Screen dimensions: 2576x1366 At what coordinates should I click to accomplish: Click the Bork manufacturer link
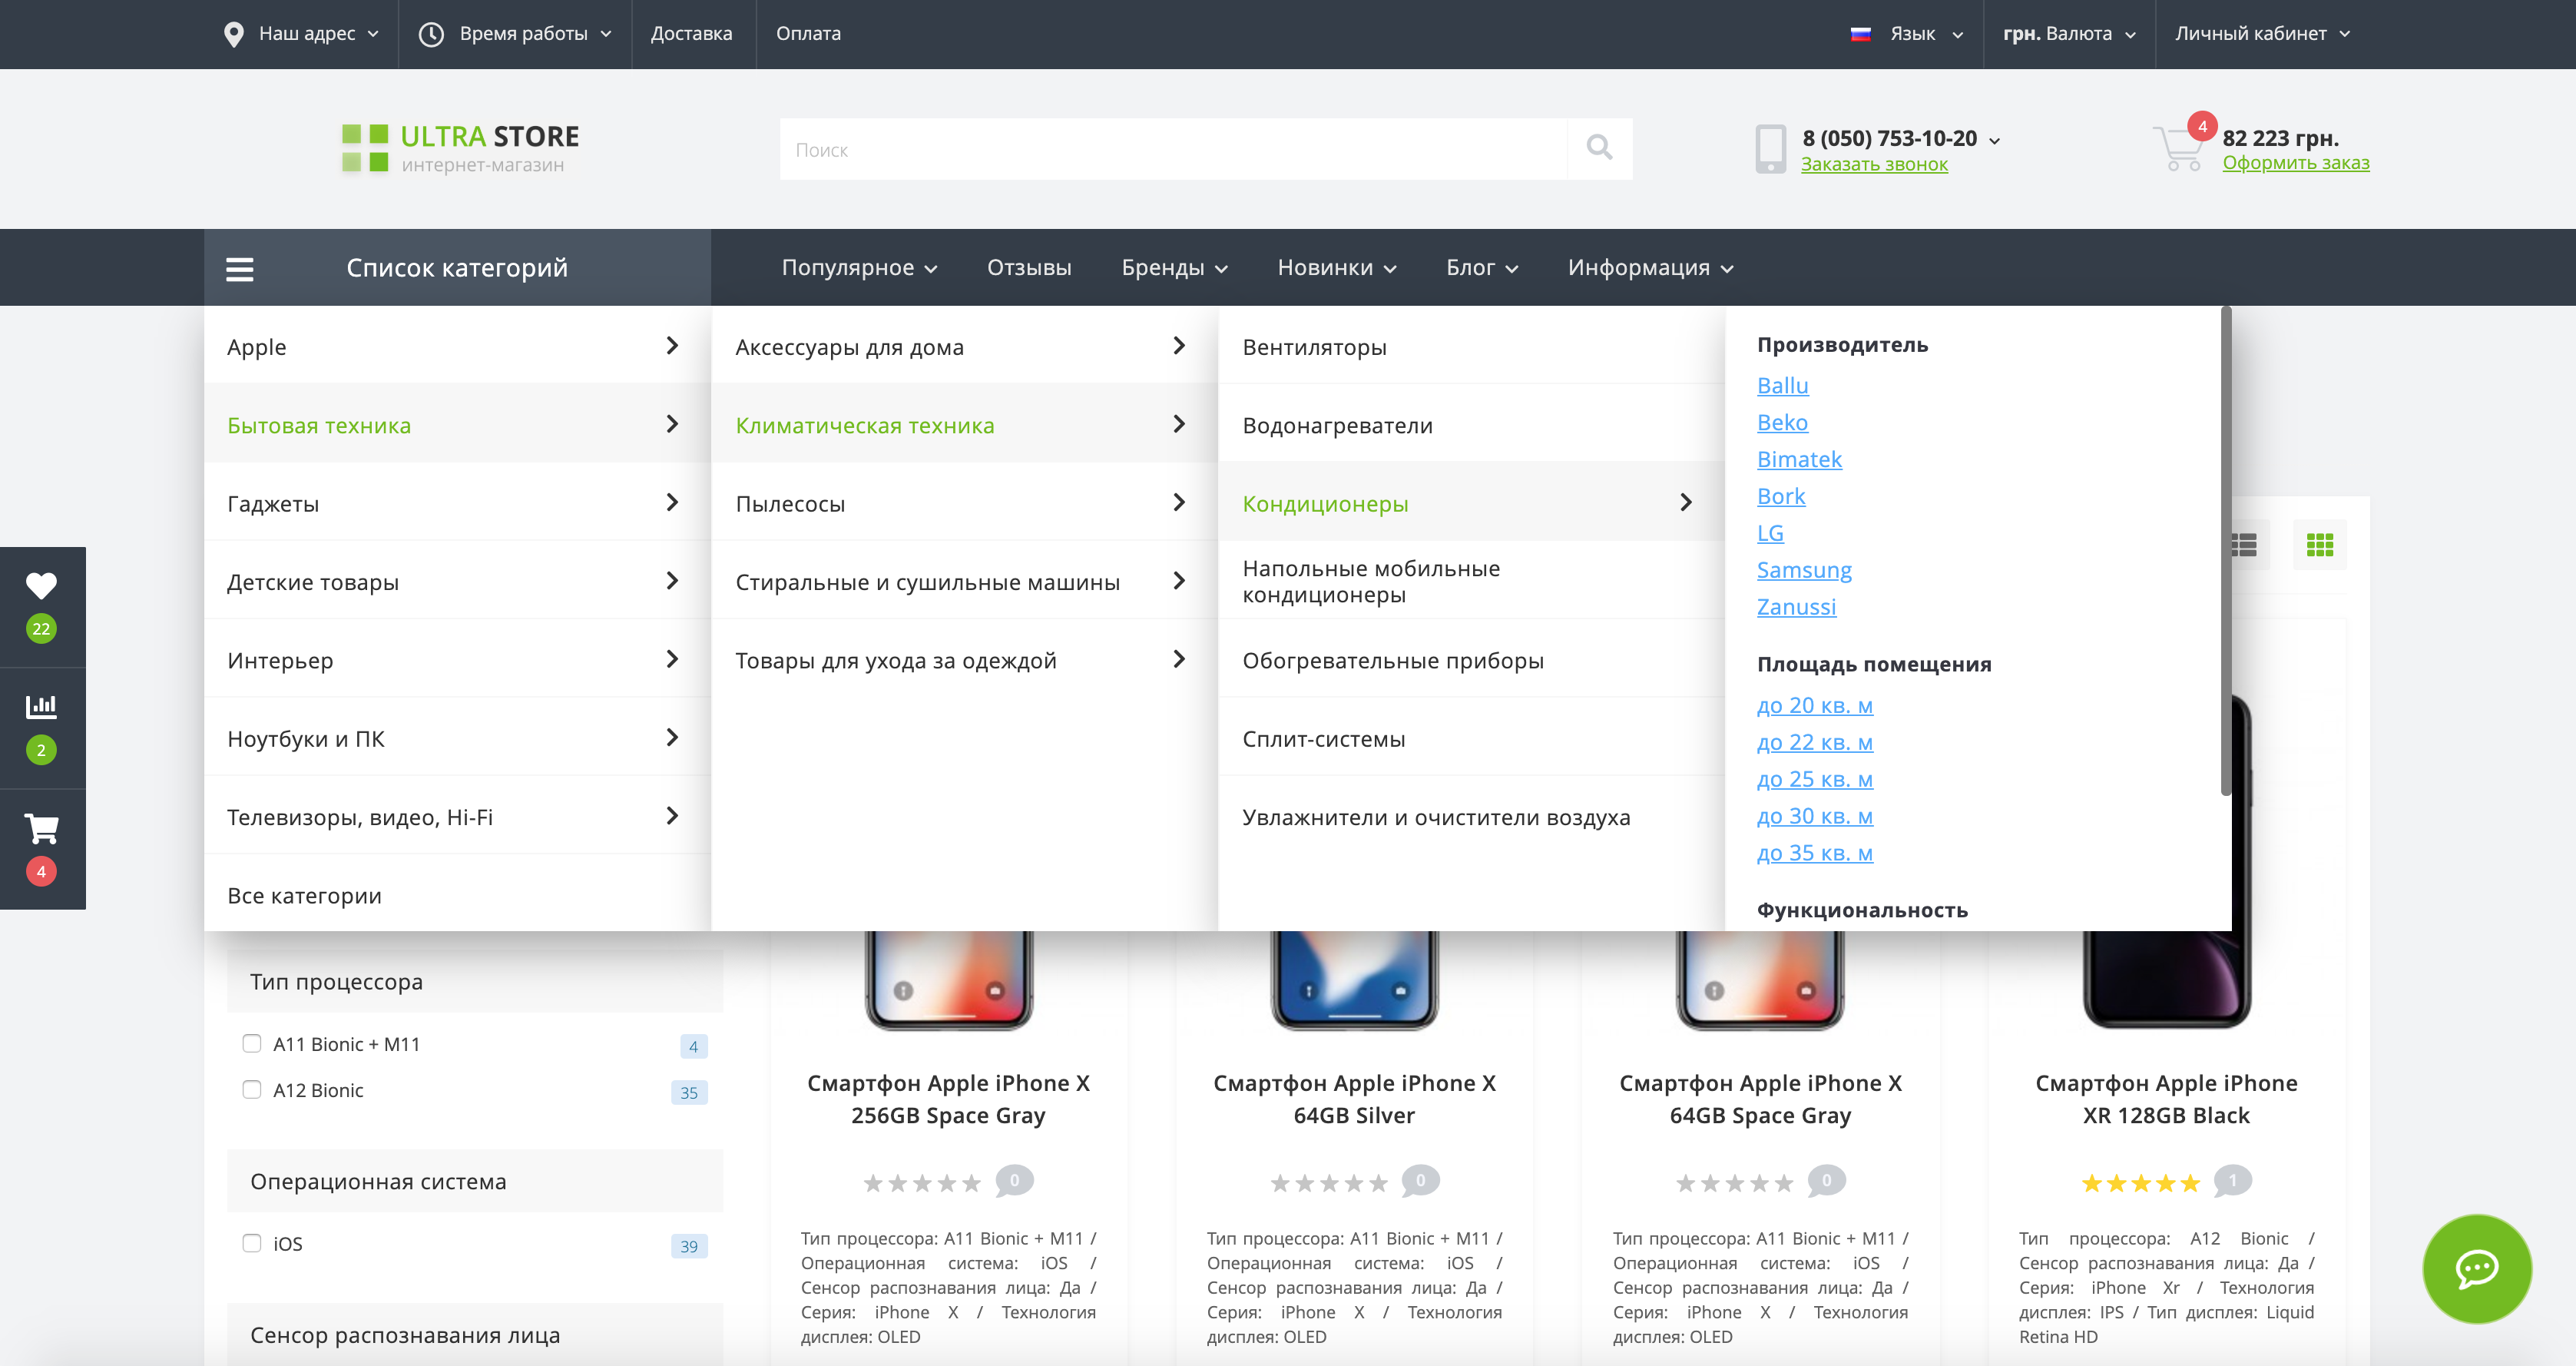[1780, 496]
